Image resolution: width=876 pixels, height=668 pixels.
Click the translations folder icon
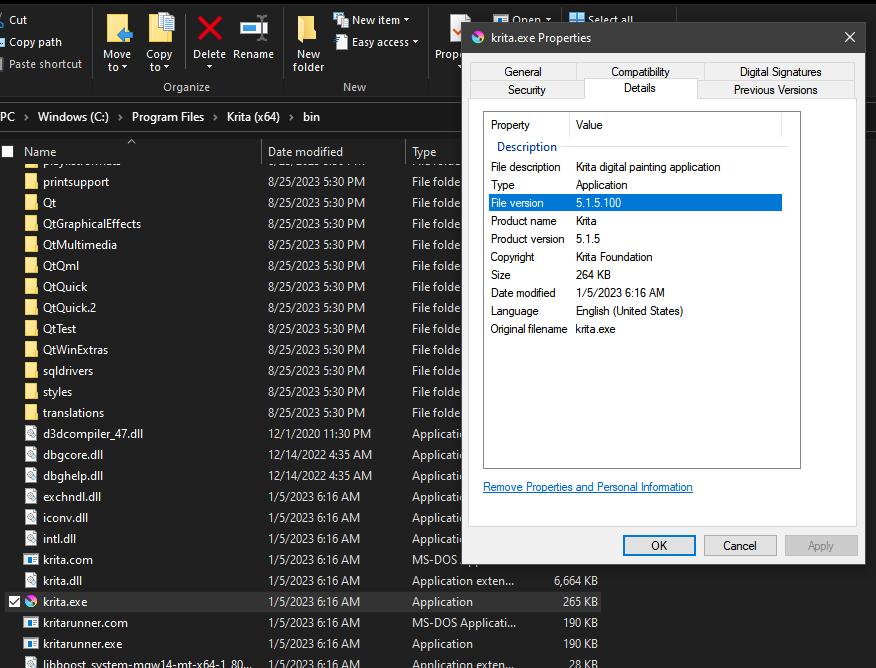pyautogui.click(x=31, y=413)
